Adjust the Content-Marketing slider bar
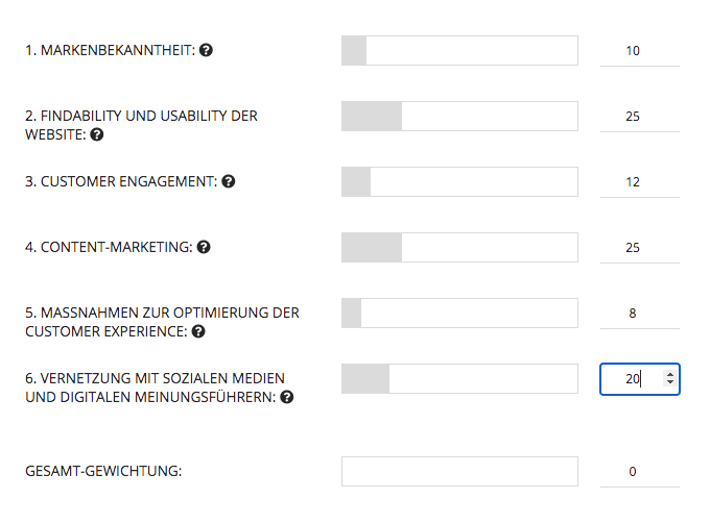710x524 pixels. (460, 247)
